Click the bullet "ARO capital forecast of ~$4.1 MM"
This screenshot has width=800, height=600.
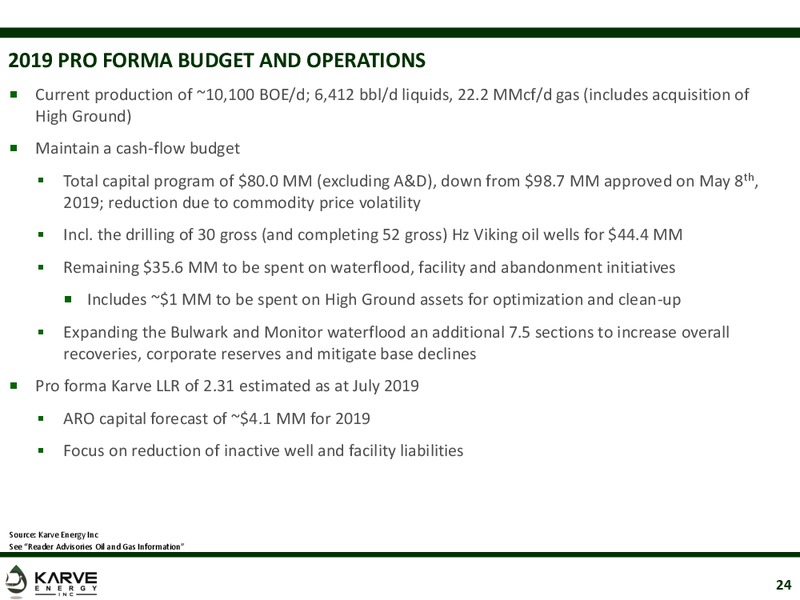[x=216, y=419]
